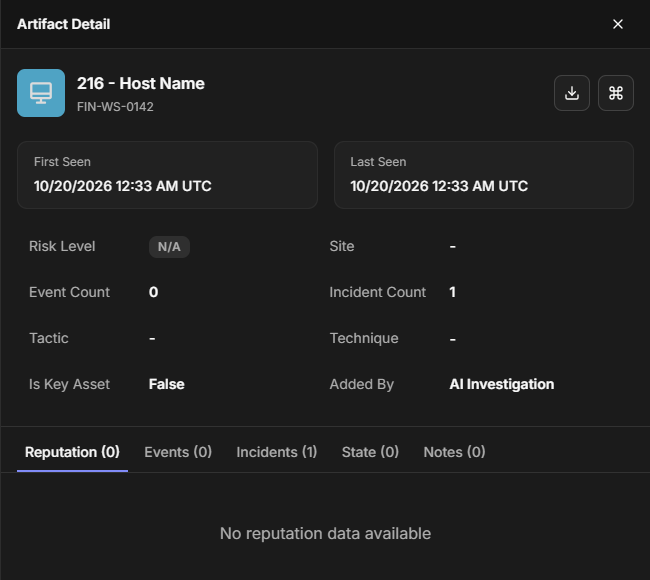Go to the State (0) tab

pos(370,452)
